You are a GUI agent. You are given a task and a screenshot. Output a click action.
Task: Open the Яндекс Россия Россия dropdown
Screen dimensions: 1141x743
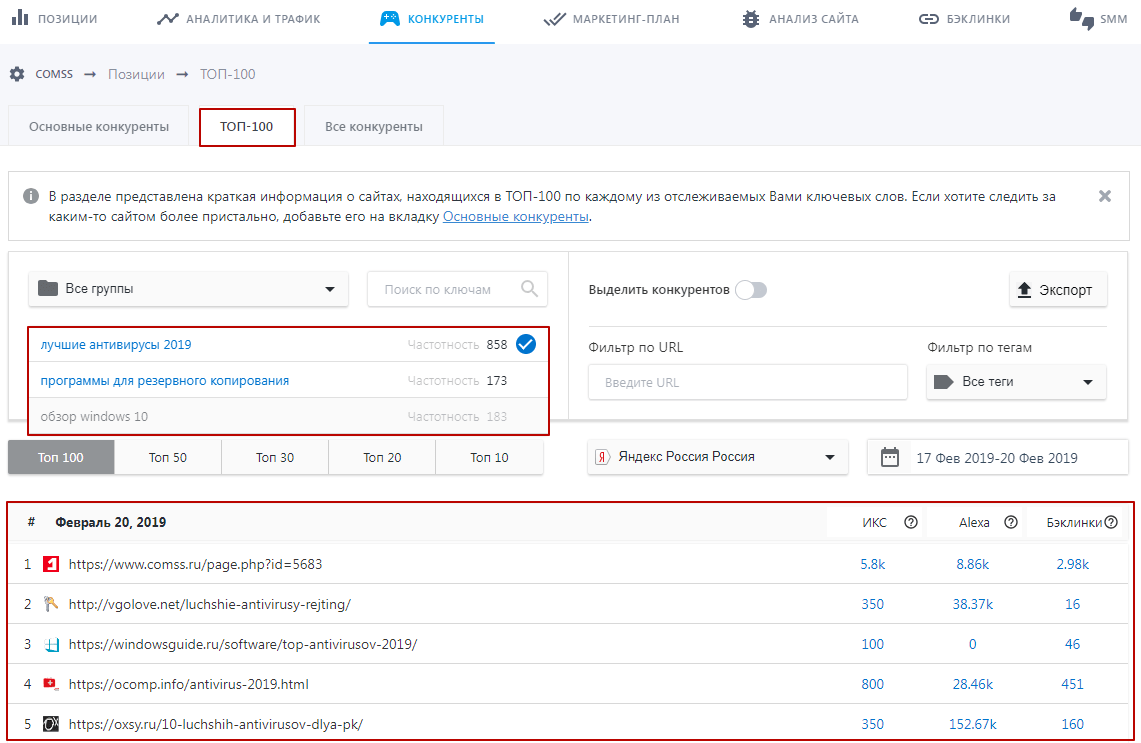(717, 457)
